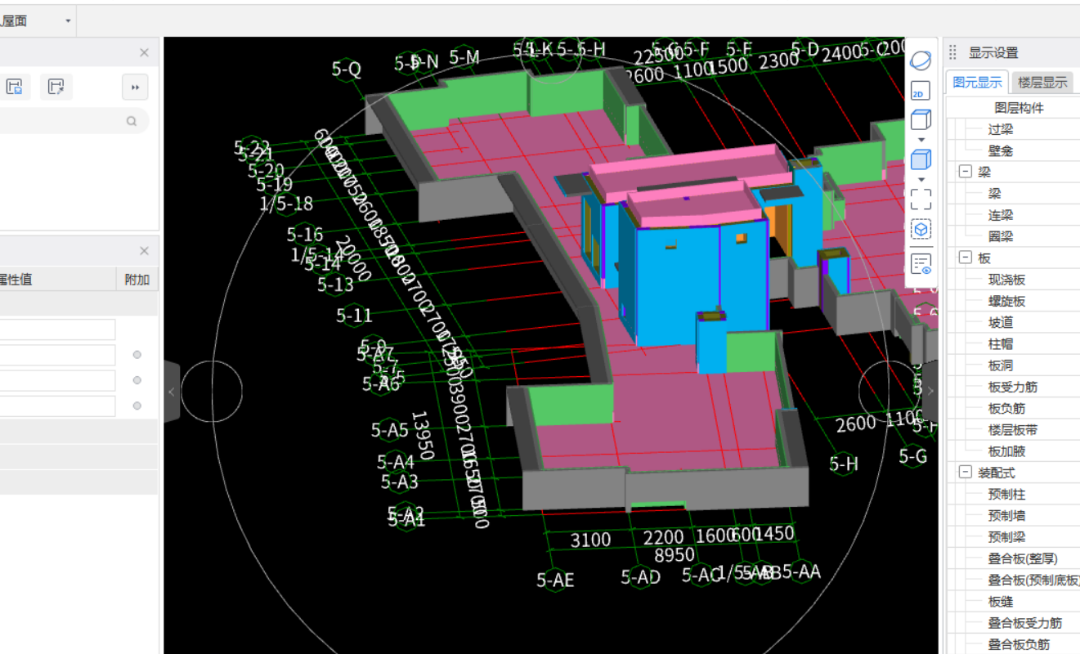Close the upper left component list panel
Image resolution: width=1080 pixels, height=654 pixels.
point(144,52)
